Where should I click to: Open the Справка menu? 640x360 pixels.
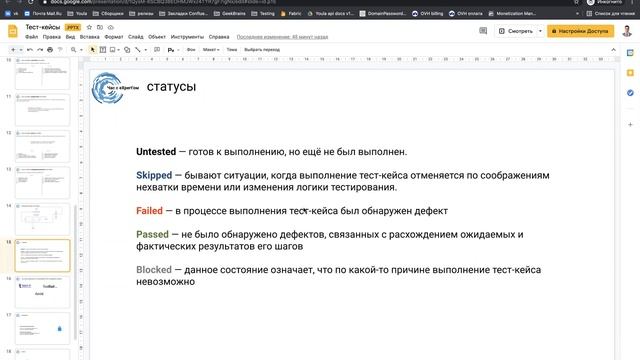click(x=219, y=37)
